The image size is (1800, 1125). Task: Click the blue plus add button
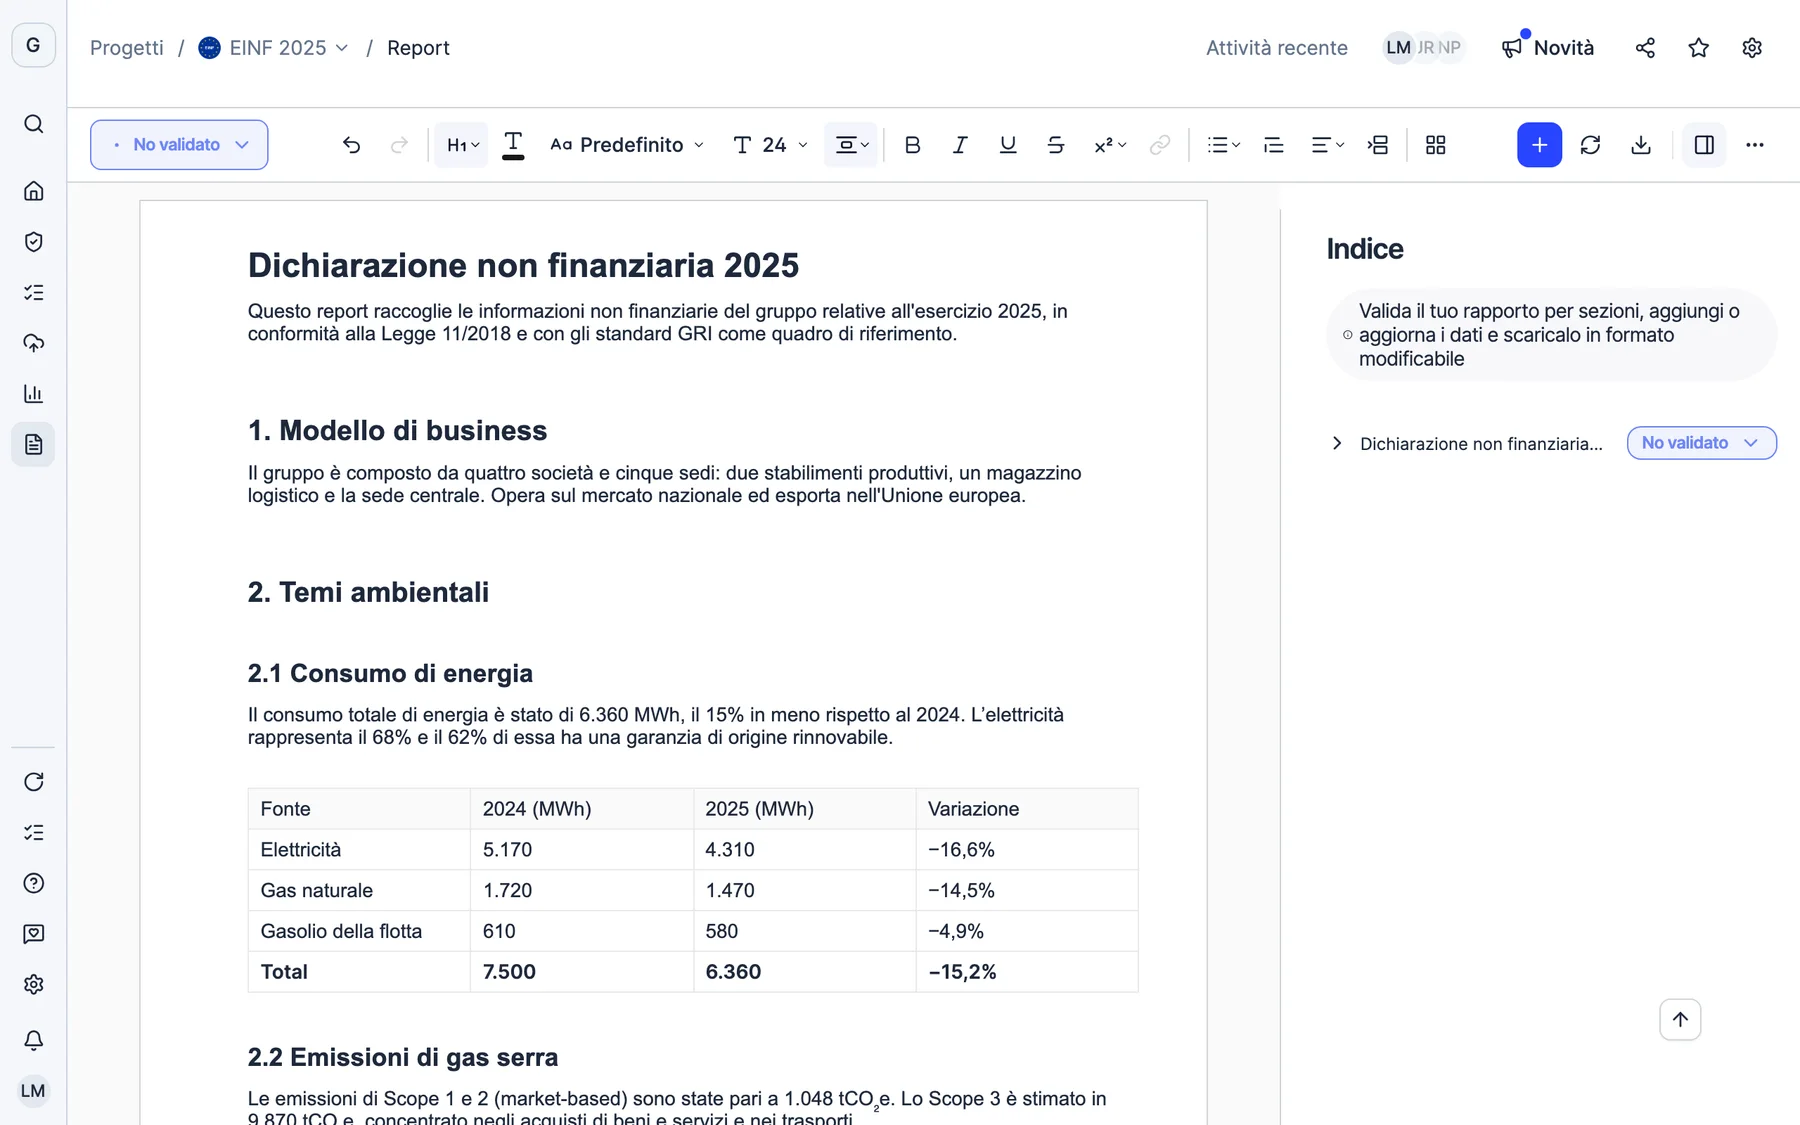click(x=1539, y=145)
